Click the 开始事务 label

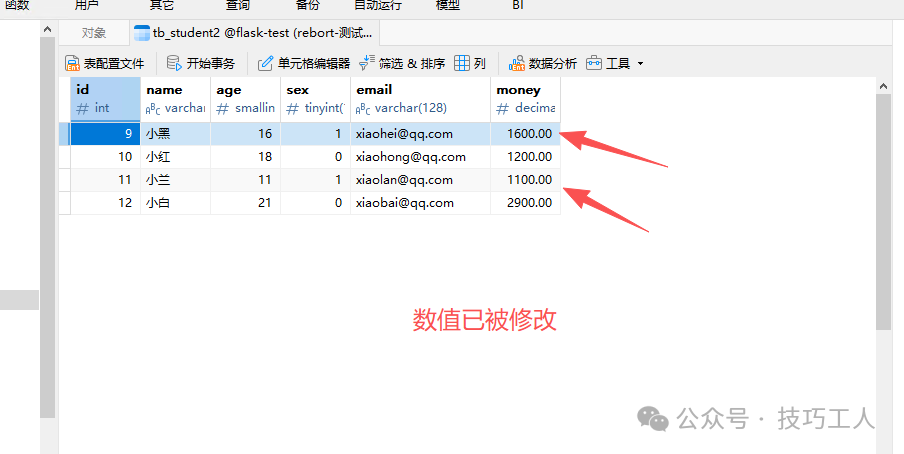tap(211, 63)
